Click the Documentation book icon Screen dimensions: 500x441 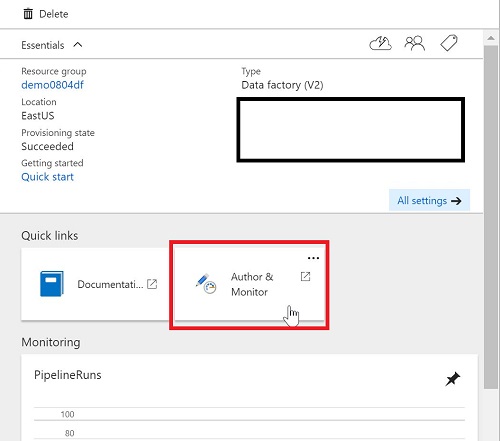[52, 284]
